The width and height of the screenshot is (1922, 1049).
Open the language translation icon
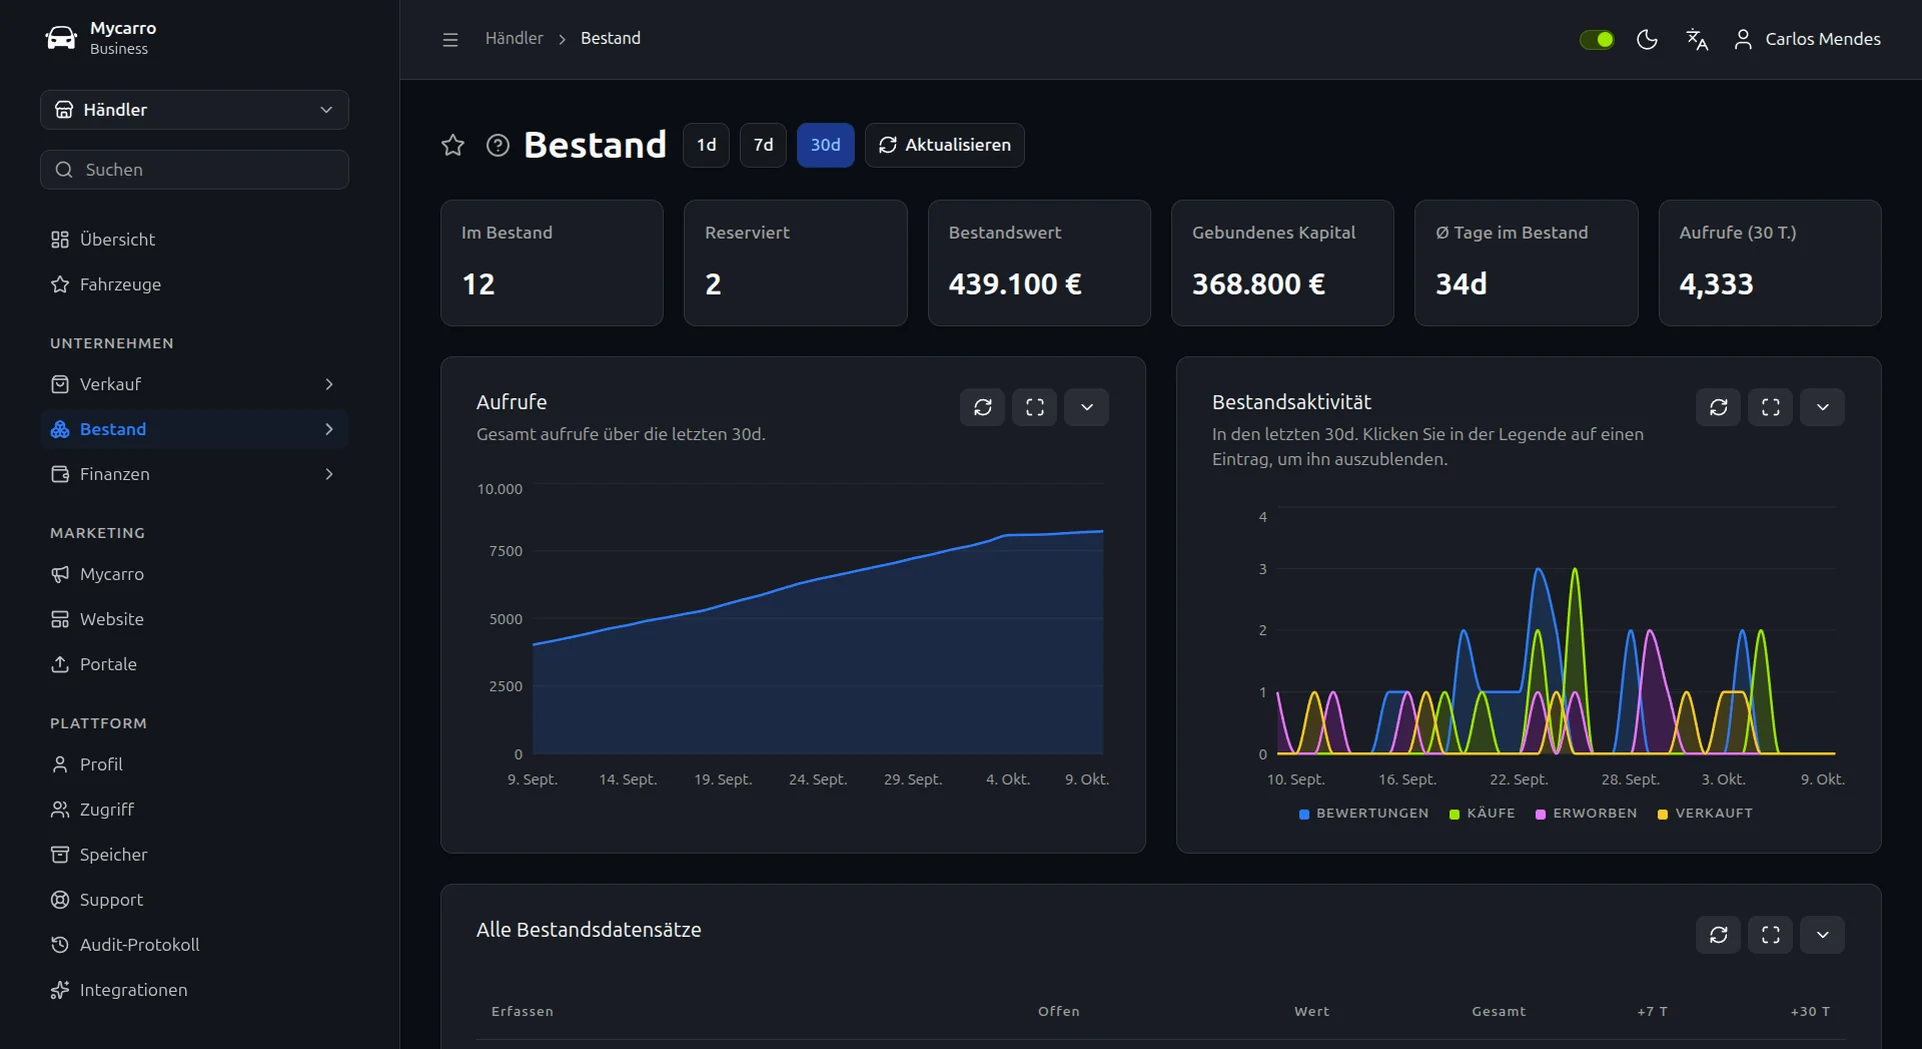tap(1697, 39)
